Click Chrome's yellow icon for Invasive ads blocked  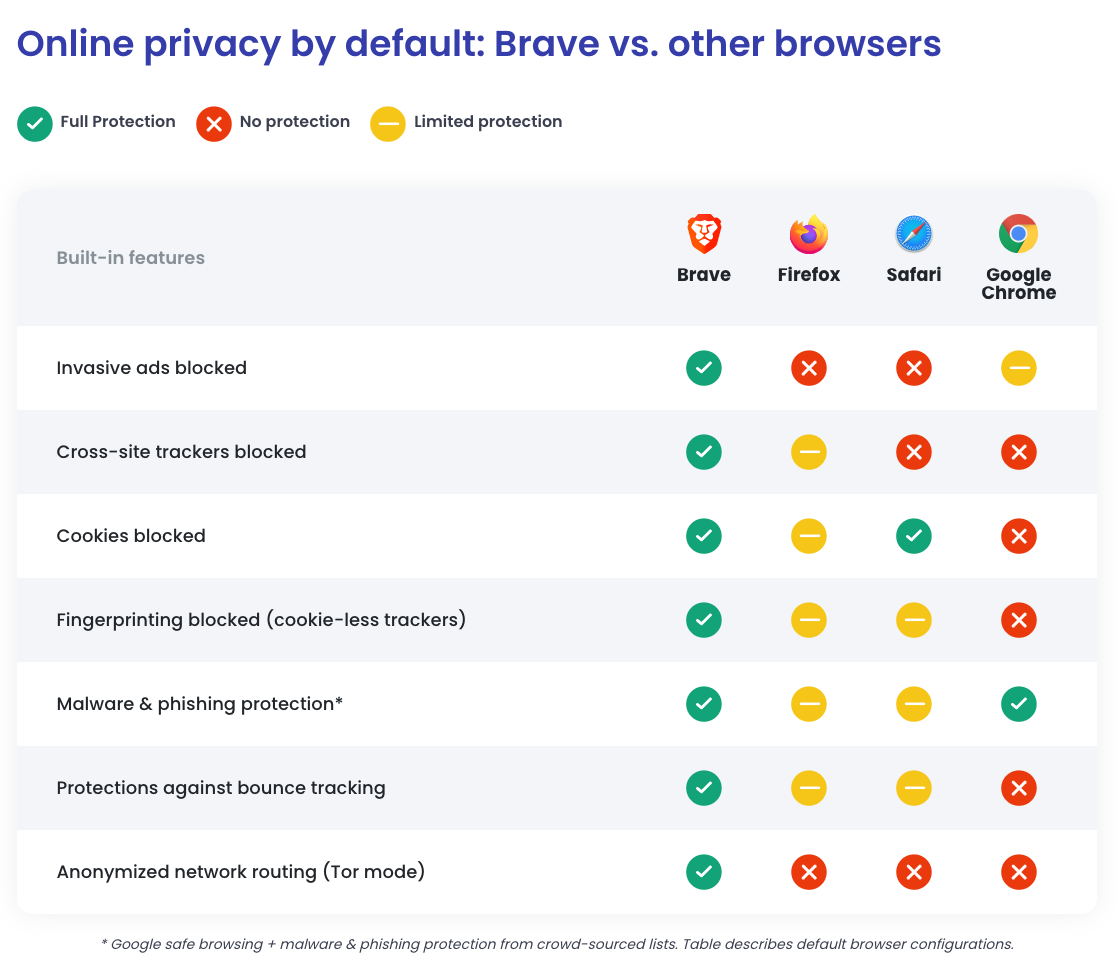[1018, 368]
